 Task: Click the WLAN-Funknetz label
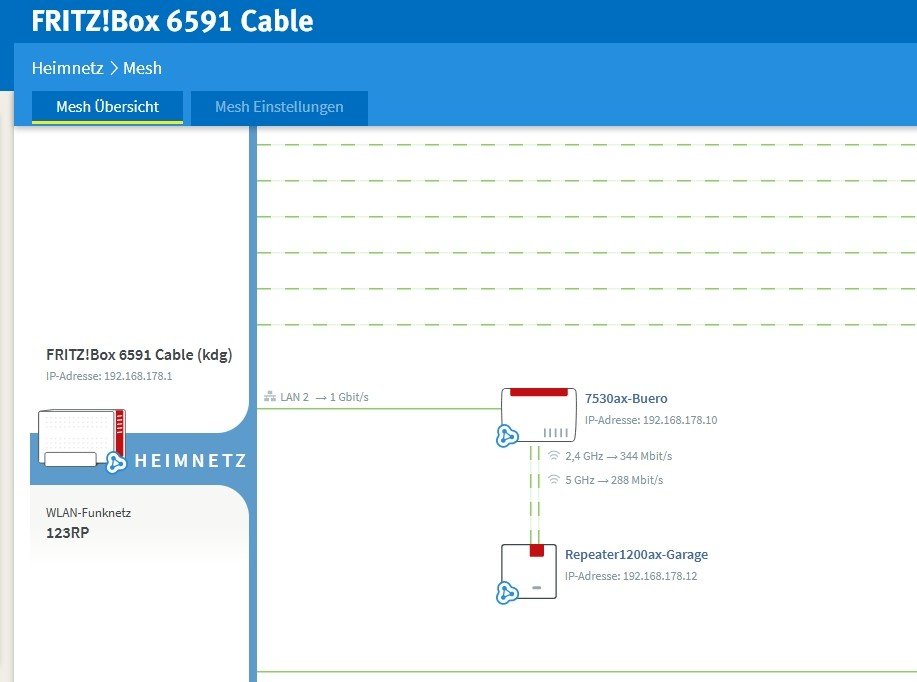(x=88, y=513)
